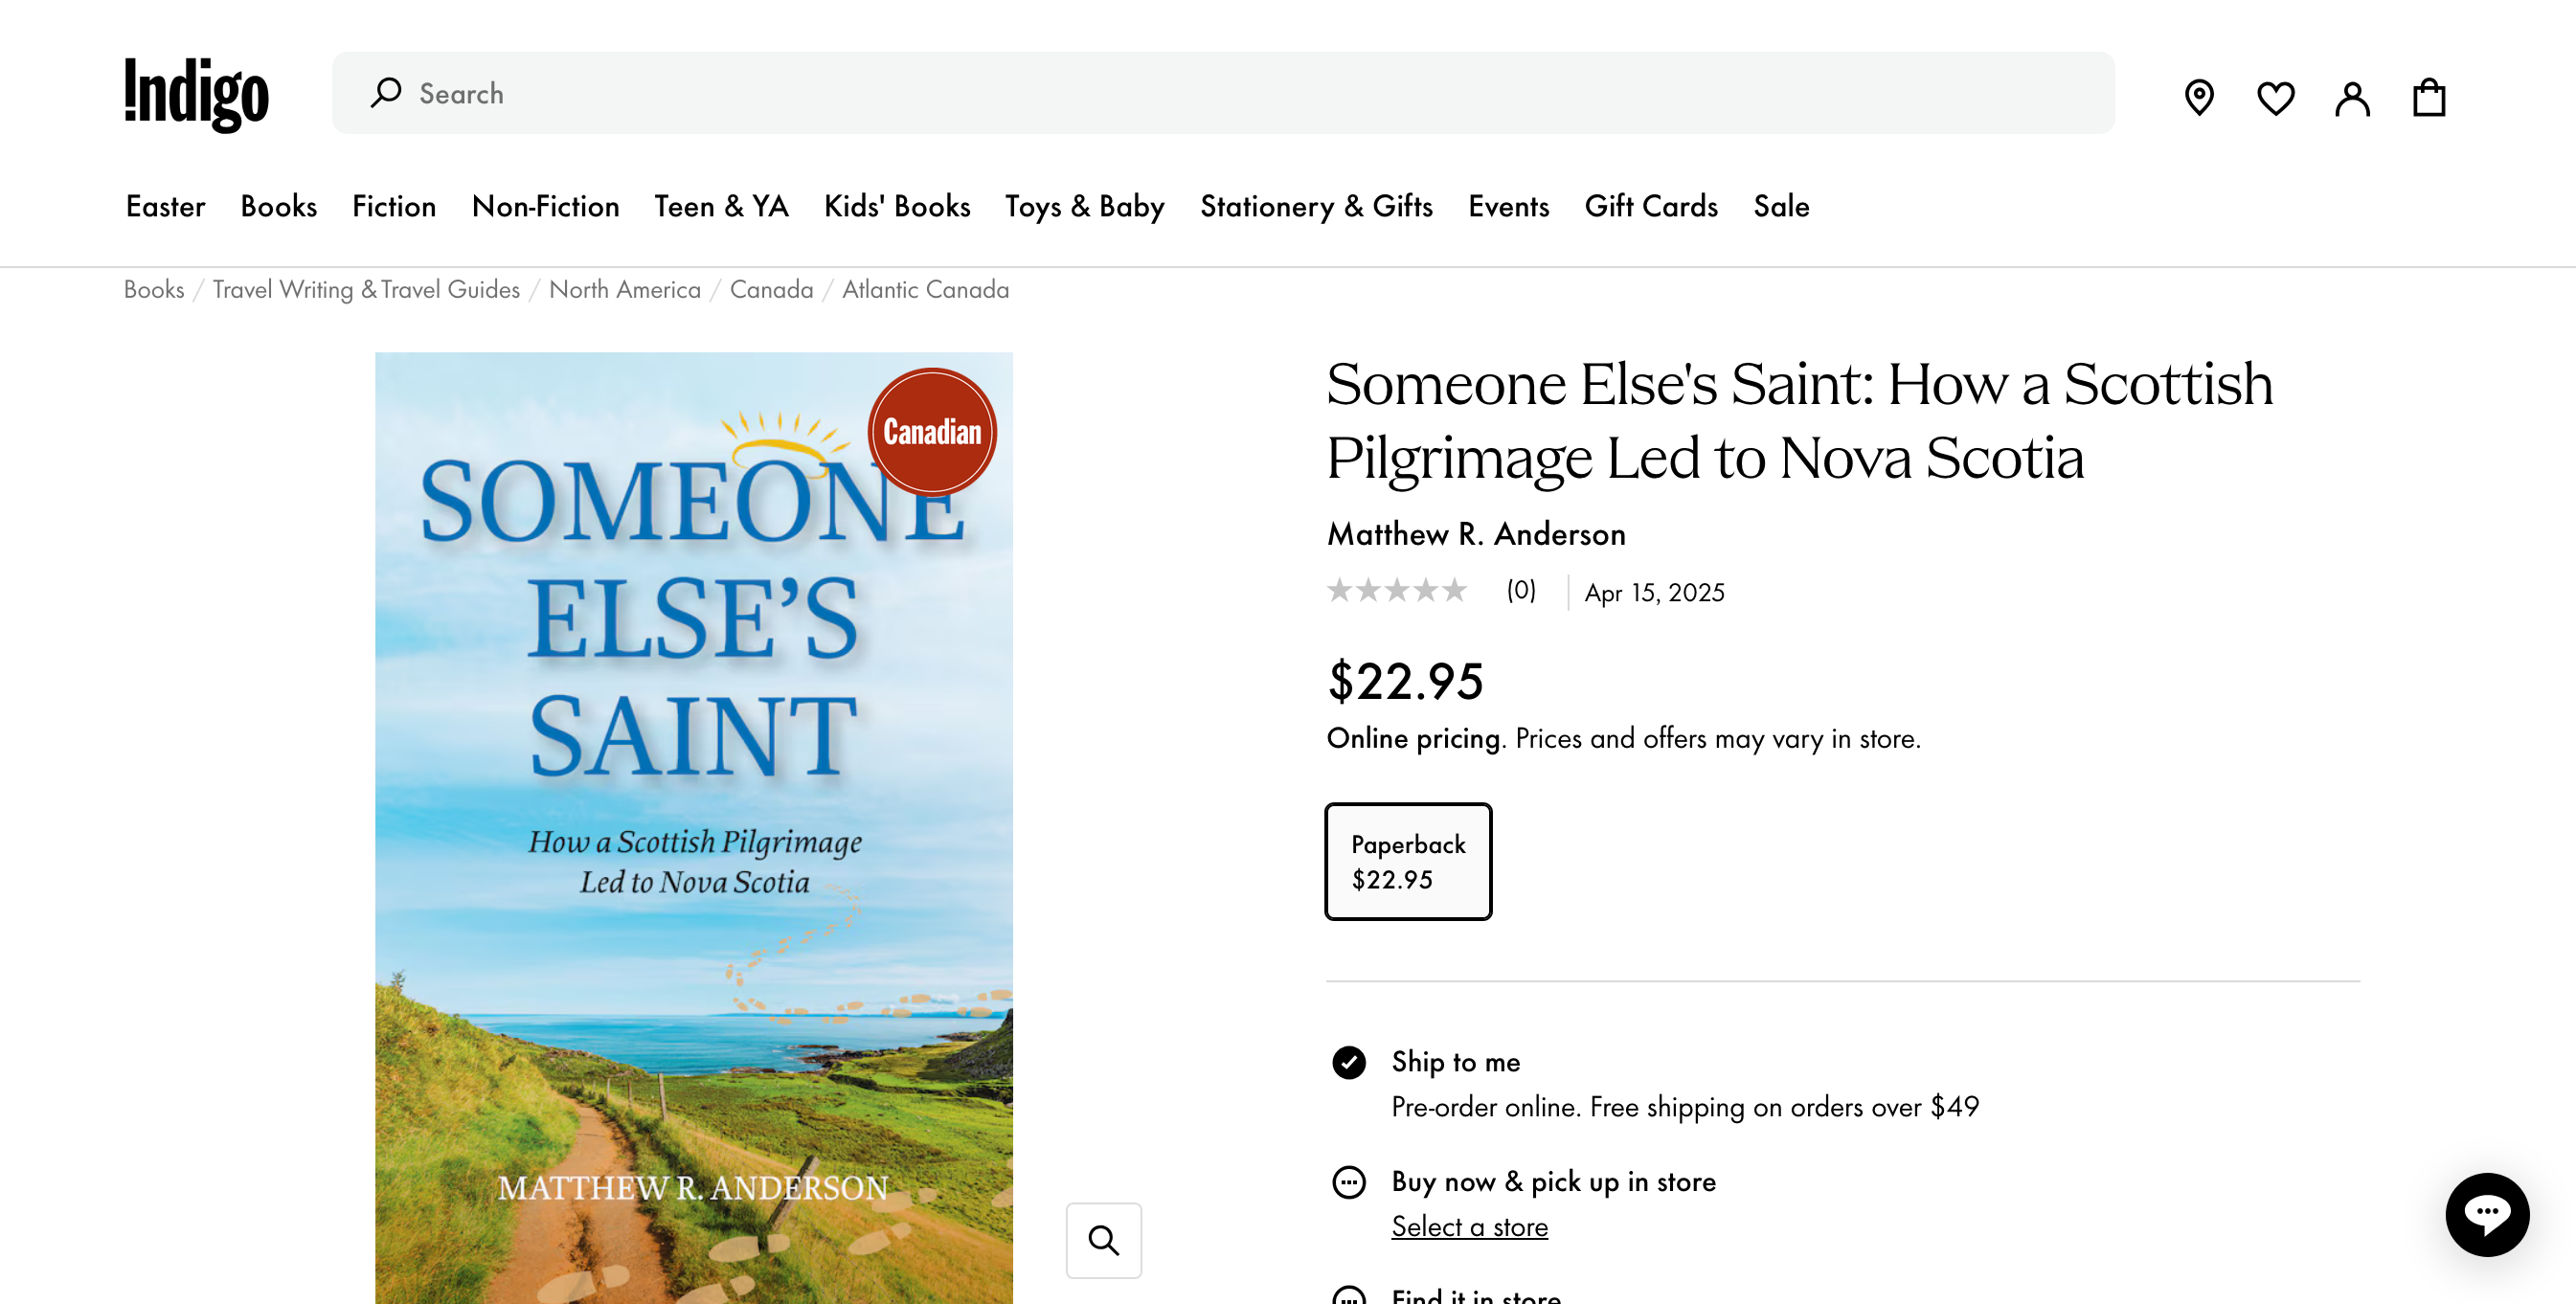Expand the Toys & Baby menu
The height and width of the screenshot is (1304, 2576).
[x=1084, y=206]
